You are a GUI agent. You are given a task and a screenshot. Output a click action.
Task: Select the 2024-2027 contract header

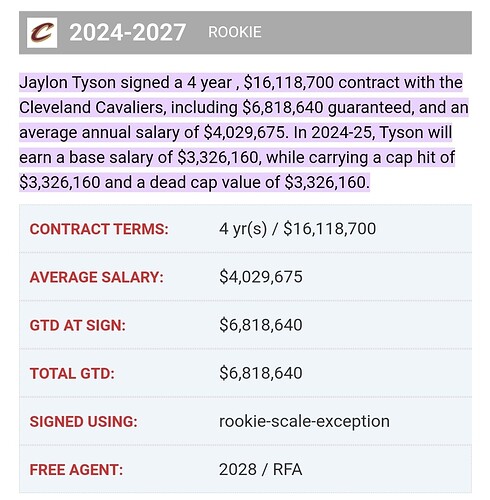[x=127, y=32]
